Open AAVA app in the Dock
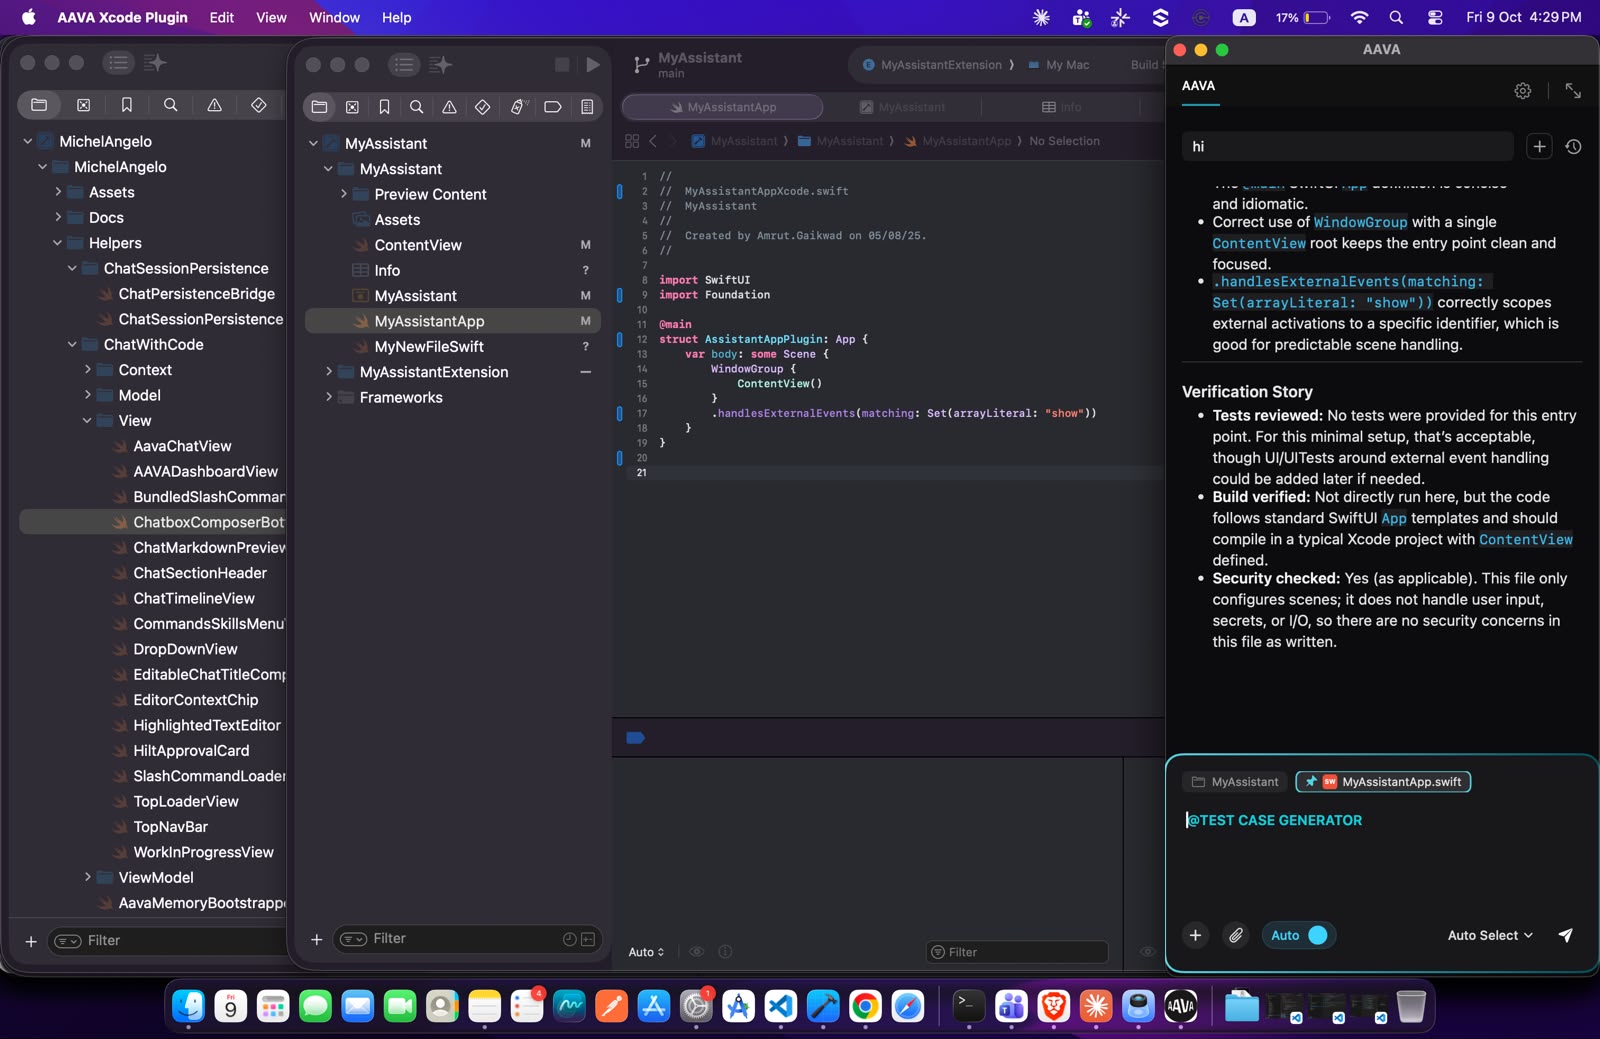Image resolution: width=1600 pixels, height=1039 pixels. point(1181,1006)
